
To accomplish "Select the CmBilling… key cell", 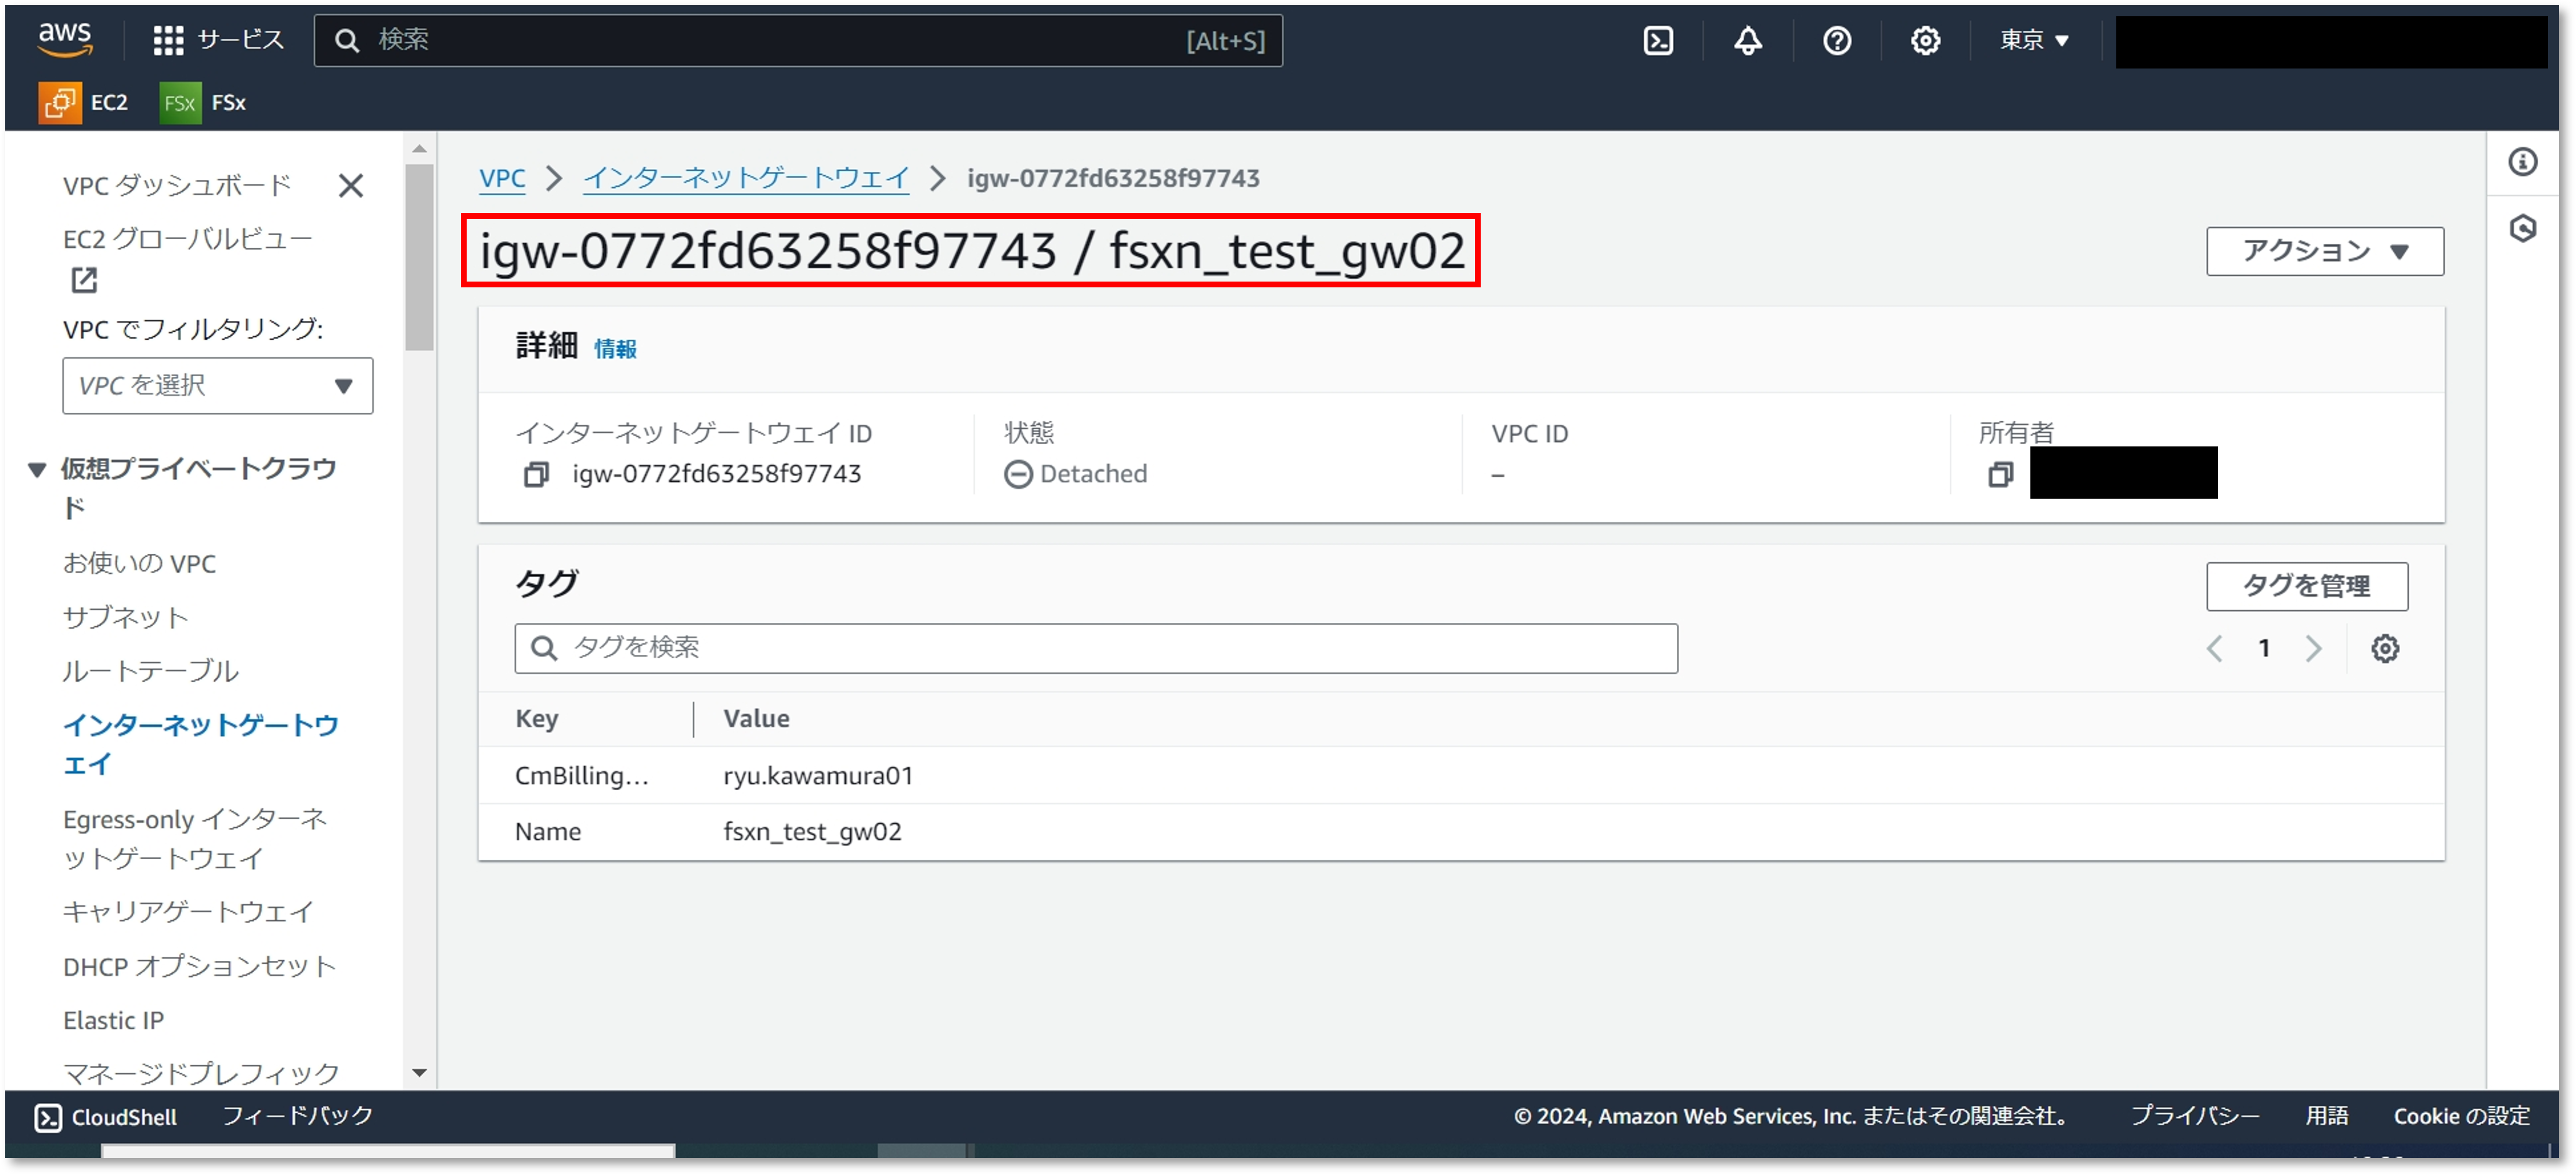I will [581, 775].
